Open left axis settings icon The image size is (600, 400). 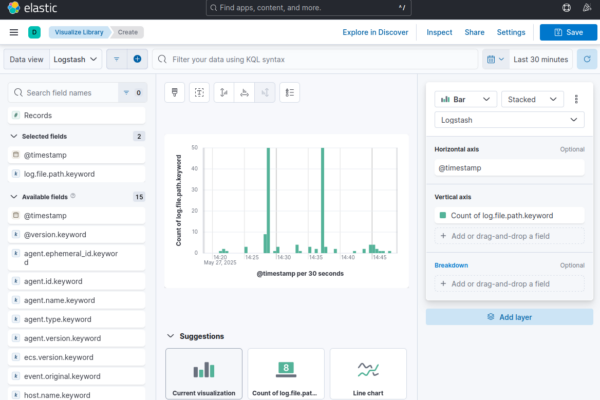tap(224, 92)
